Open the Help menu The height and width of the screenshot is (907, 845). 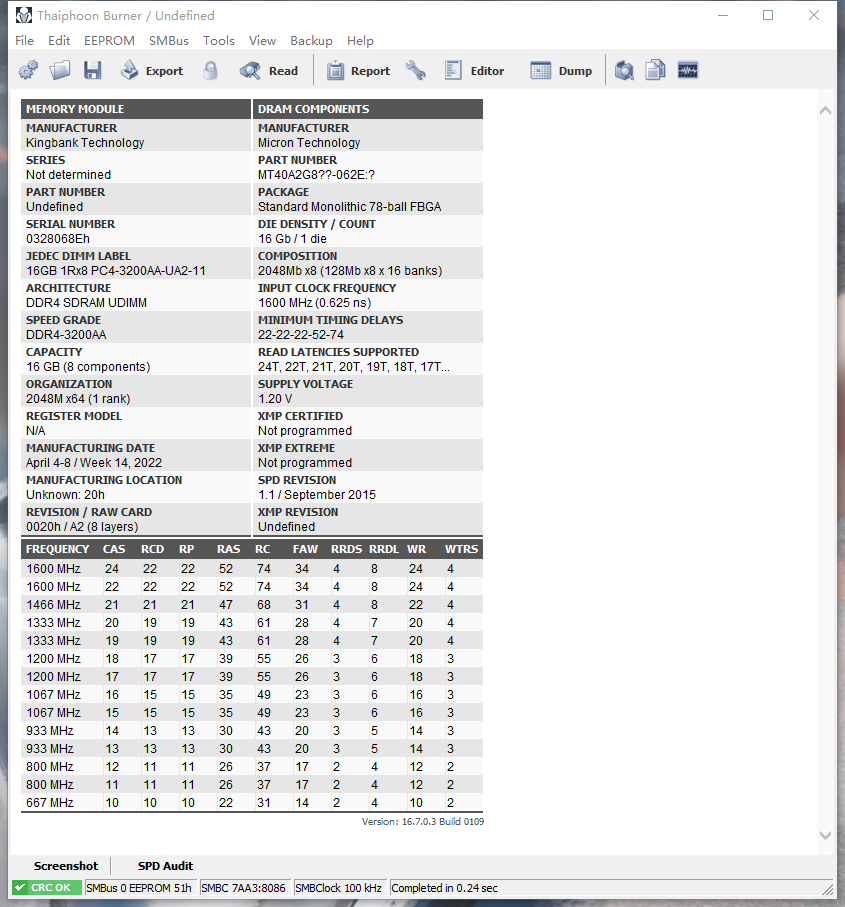pyautogui.click(x=360, y=40)
